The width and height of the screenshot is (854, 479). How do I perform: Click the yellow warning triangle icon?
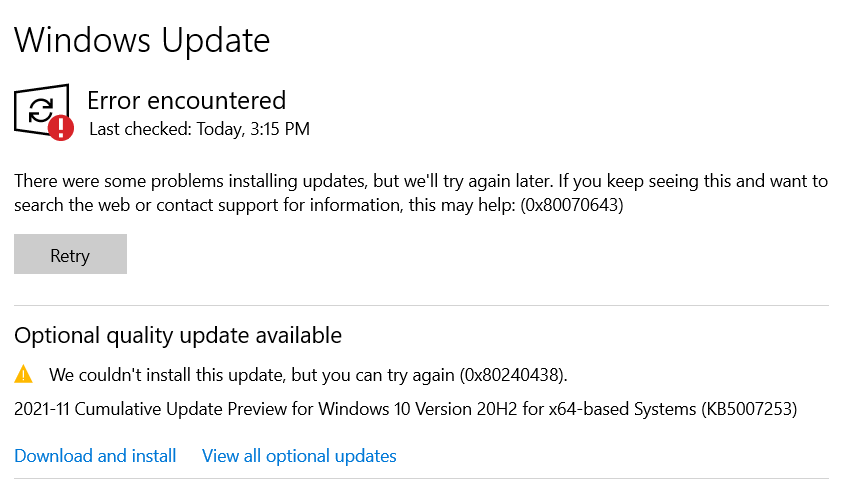click(x=23, y=375)
